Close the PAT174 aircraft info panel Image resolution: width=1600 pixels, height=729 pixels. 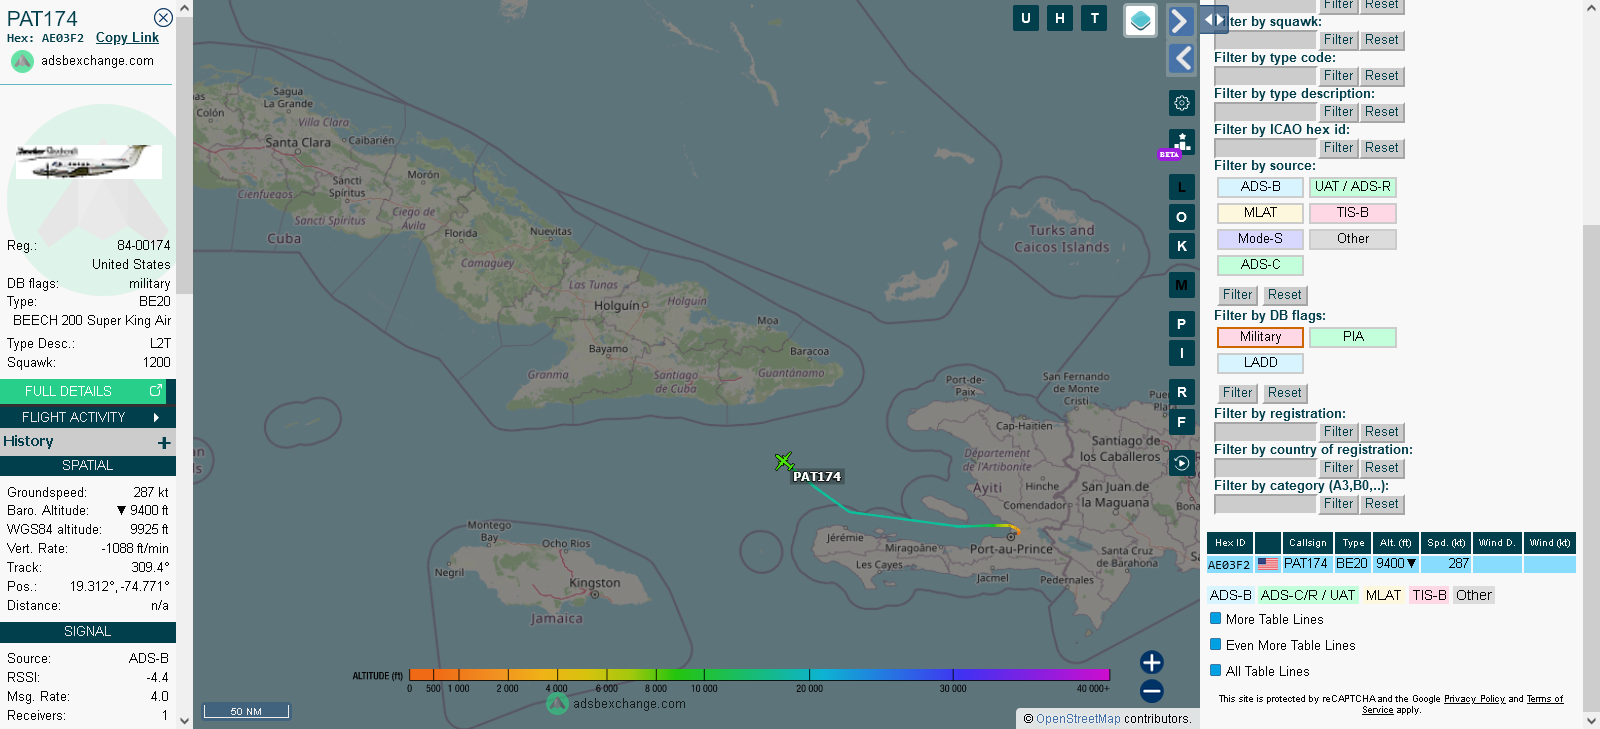(163, 18)
